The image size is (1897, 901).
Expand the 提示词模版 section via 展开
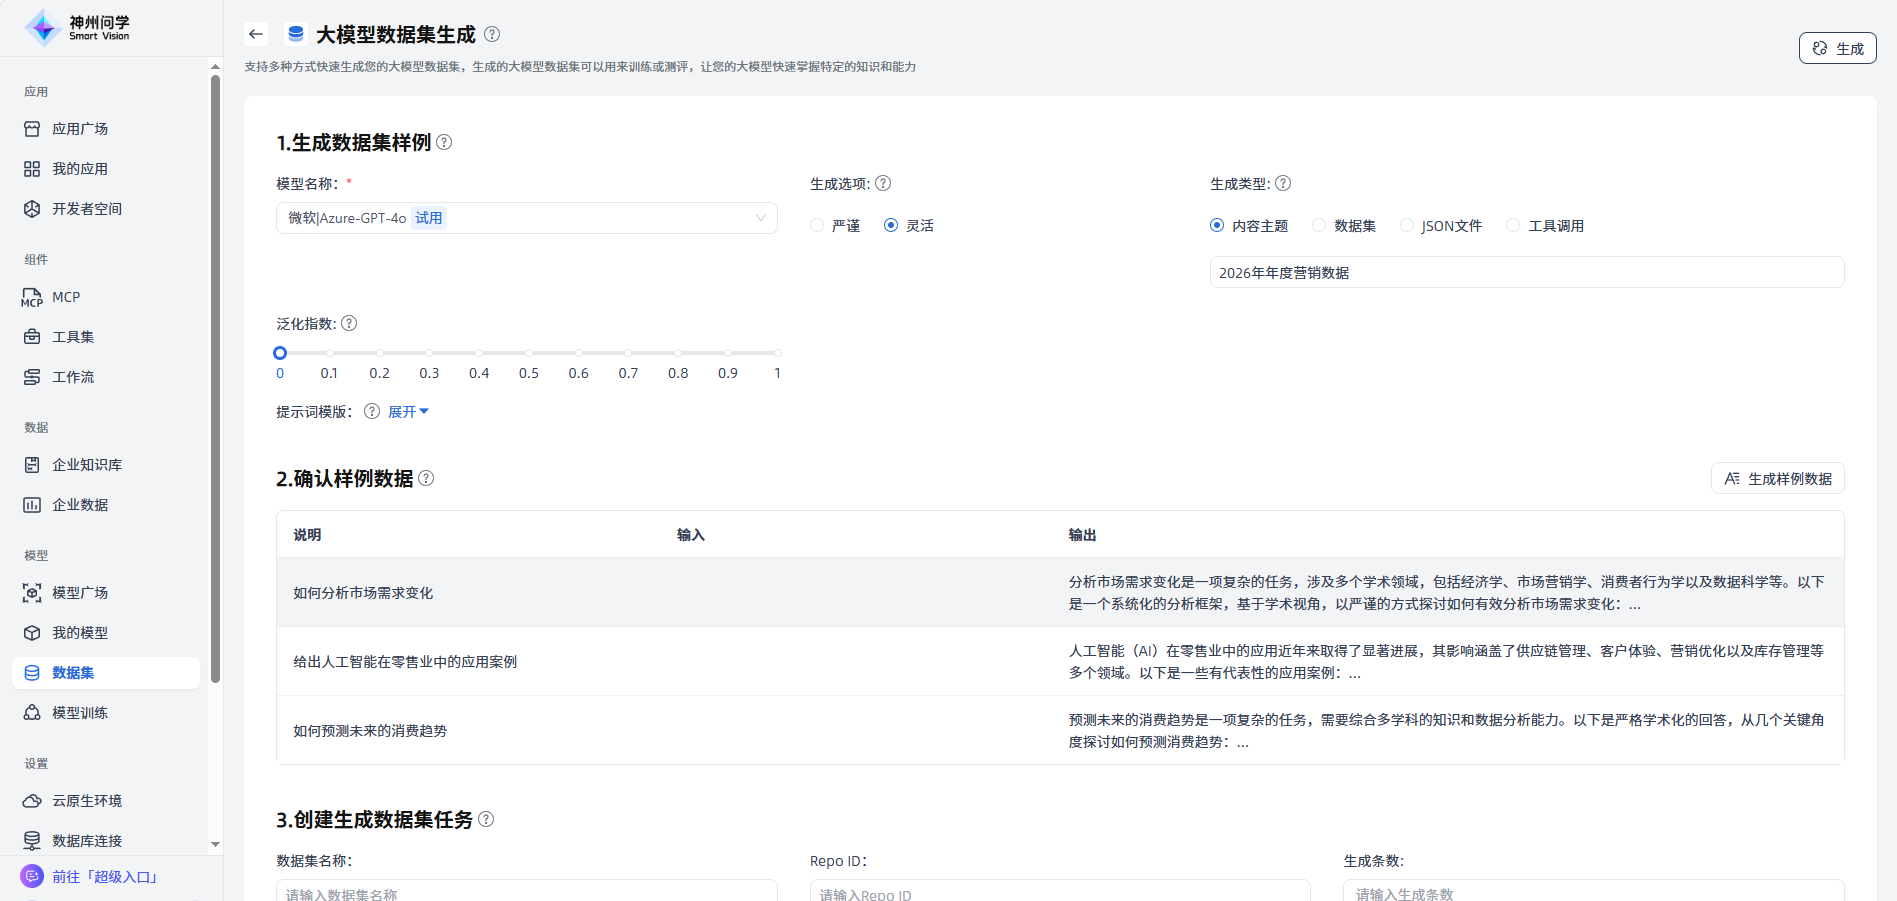408,411
